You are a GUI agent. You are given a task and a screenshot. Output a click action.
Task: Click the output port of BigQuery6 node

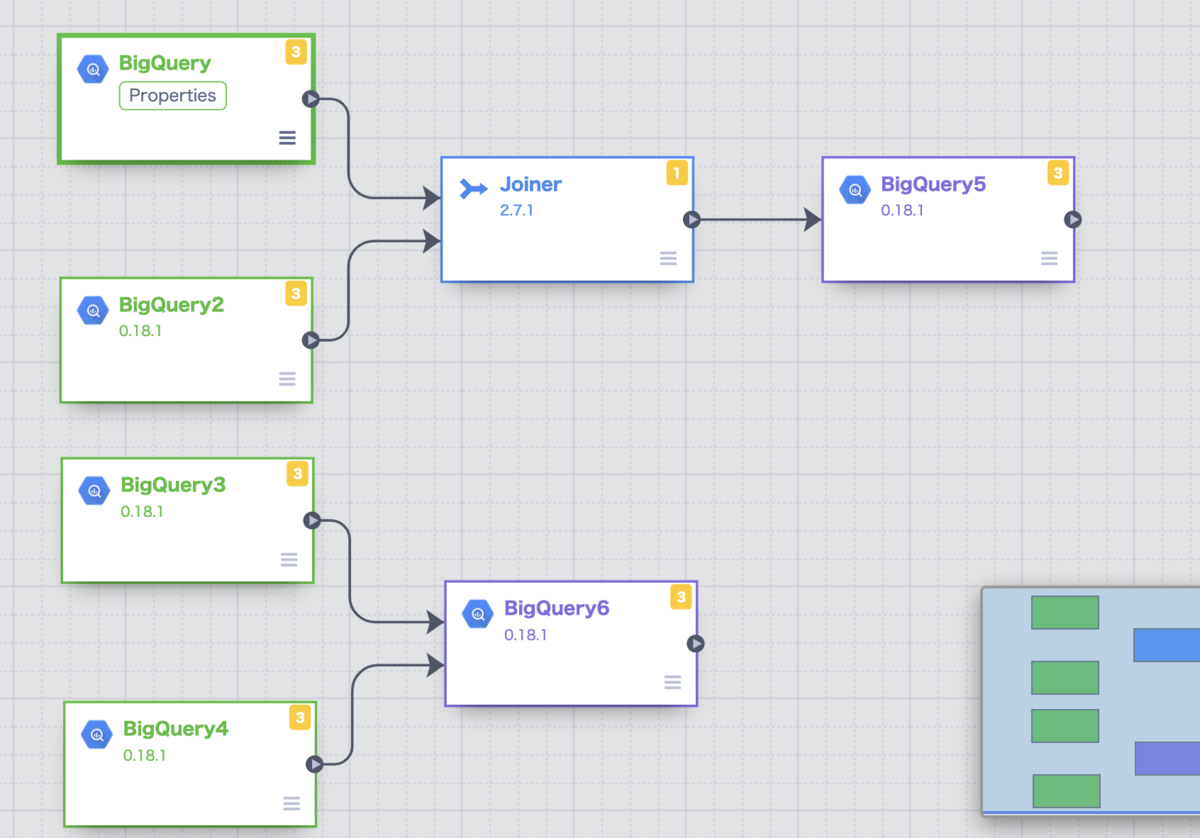coord(696,644)
